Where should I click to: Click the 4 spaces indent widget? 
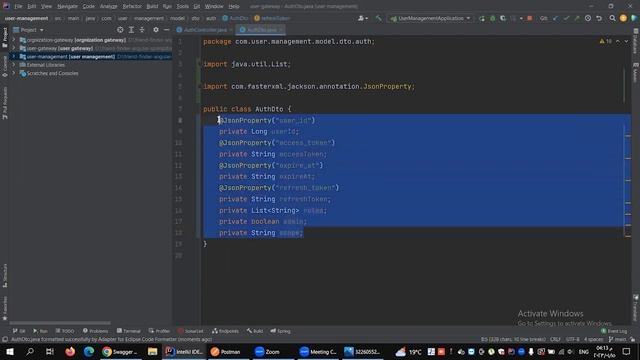pos(593,340)
